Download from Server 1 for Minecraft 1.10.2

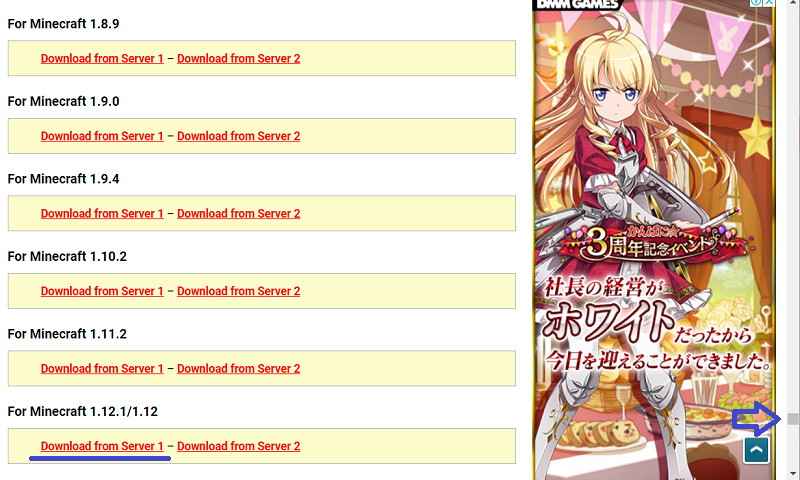[x=102, y=291]
